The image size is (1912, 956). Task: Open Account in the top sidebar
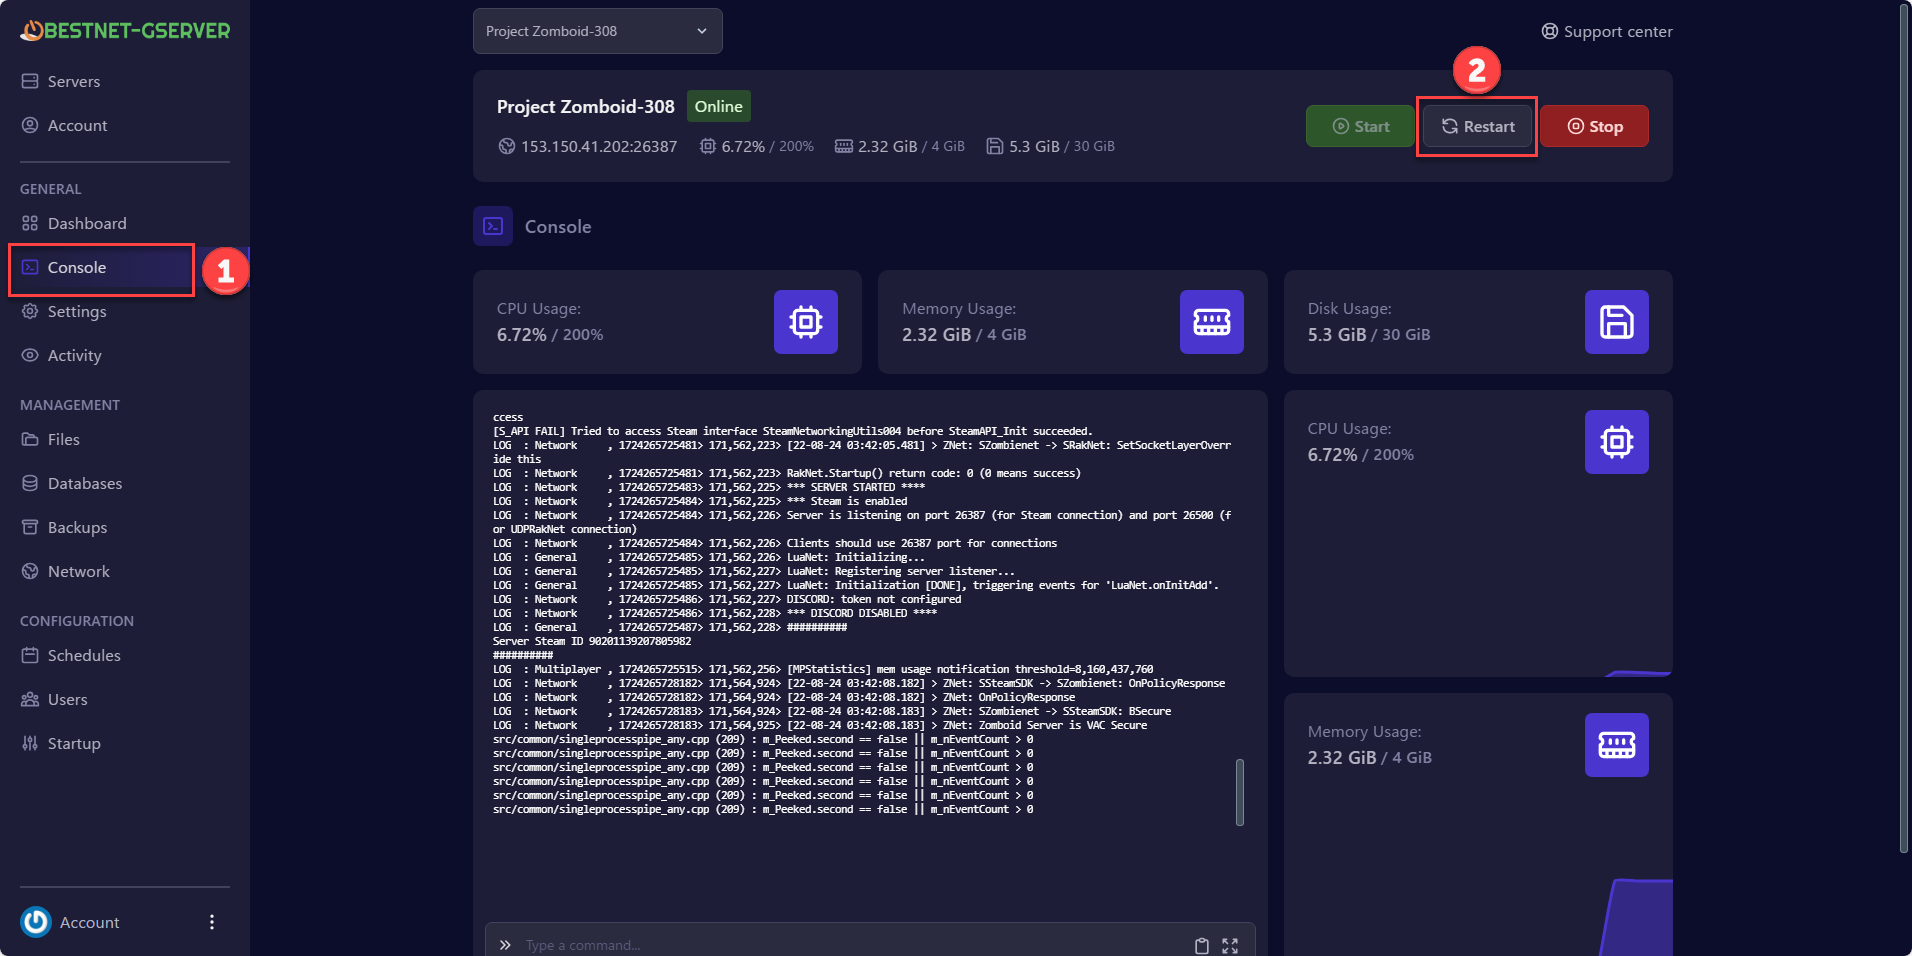coord(77,125)
